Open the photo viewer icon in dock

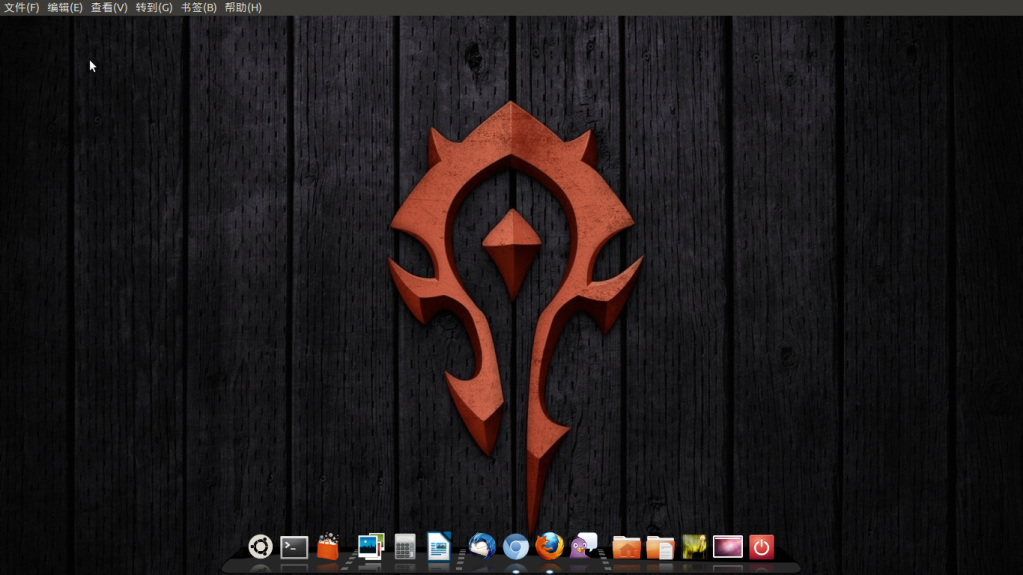pos(371,546)
